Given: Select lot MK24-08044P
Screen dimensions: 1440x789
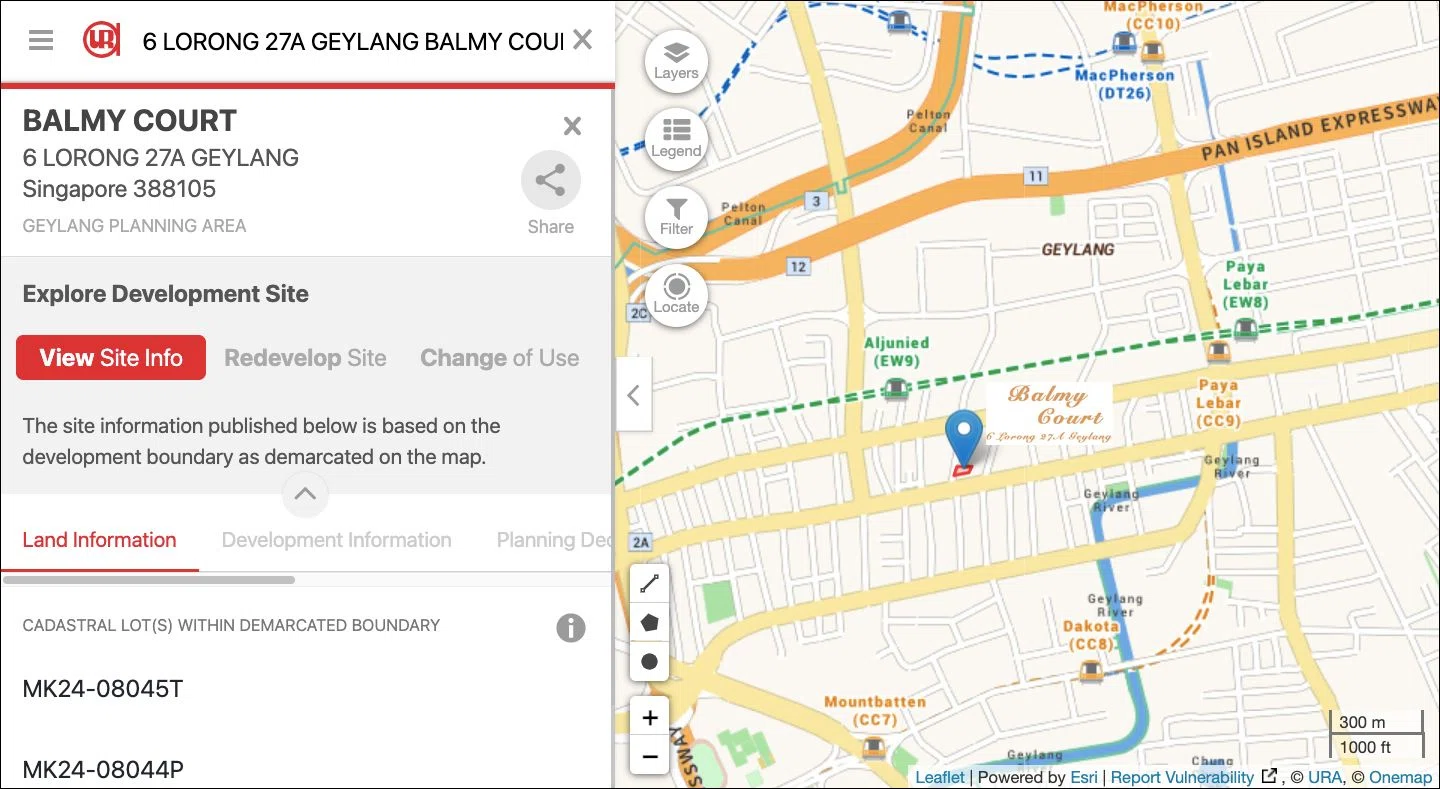Looking at the screenshot, I should pos(103,770).
